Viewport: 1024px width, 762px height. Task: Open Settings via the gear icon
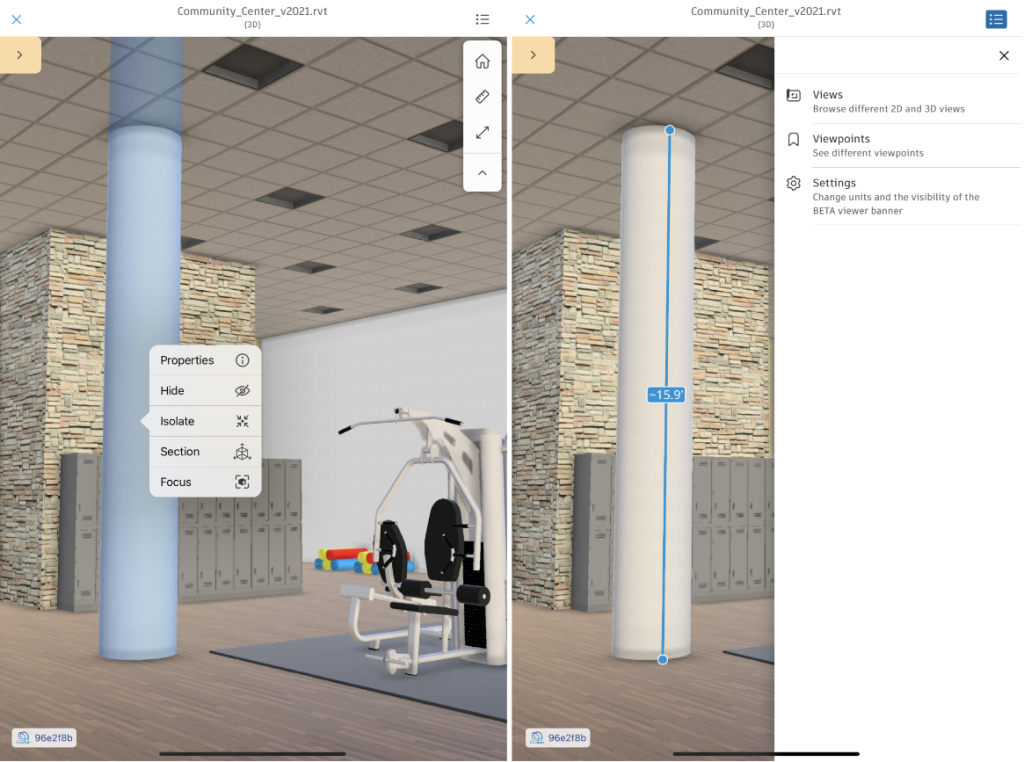click(793, 183)
